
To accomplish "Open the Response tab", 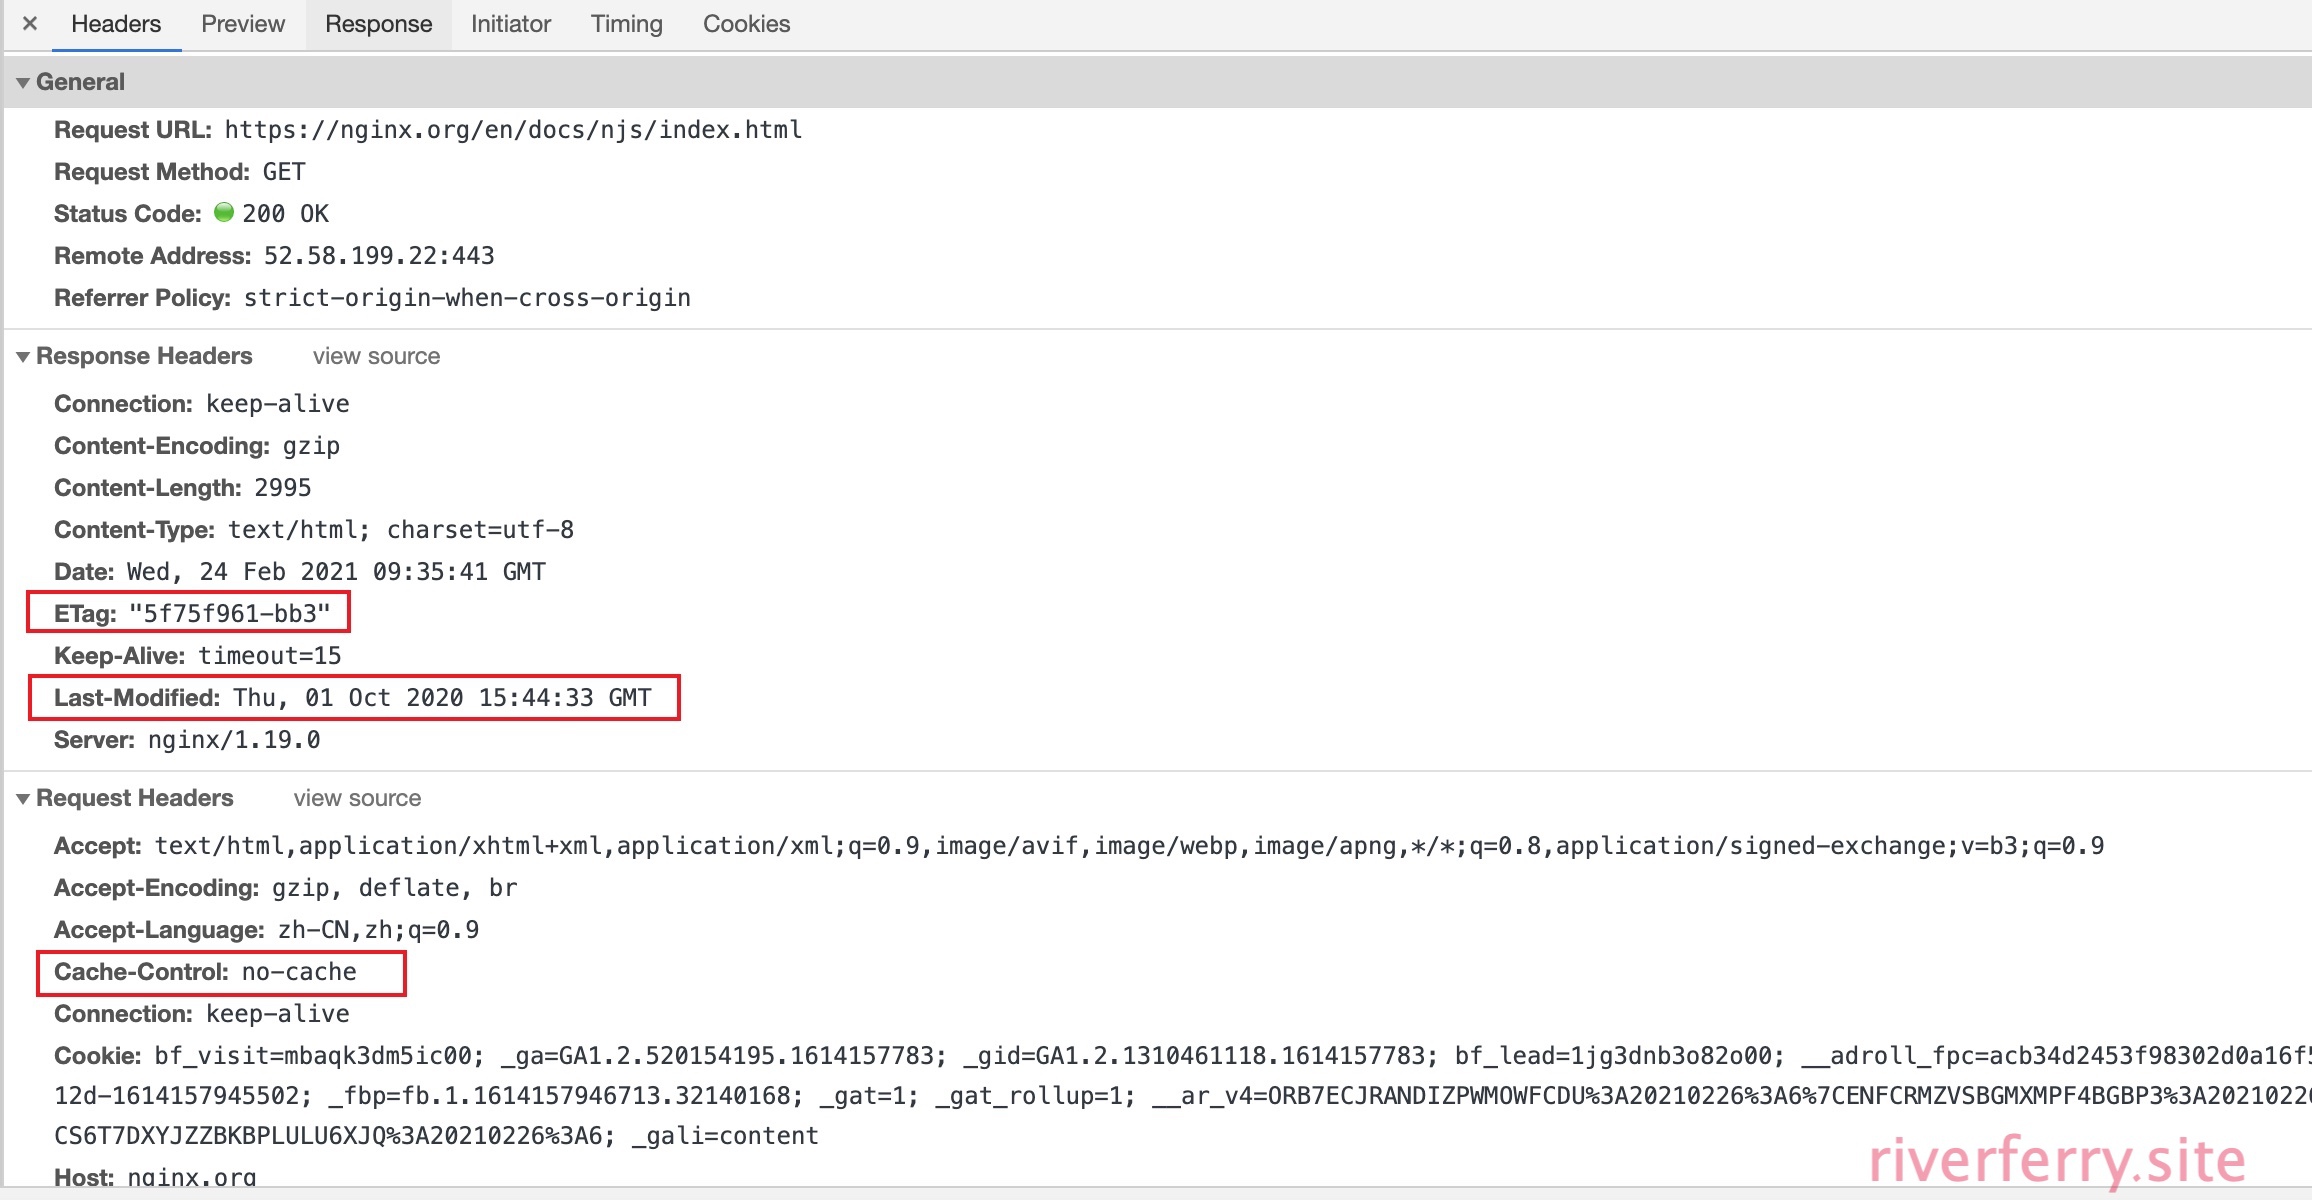I will pyautogui.click(x=378, y=24).
